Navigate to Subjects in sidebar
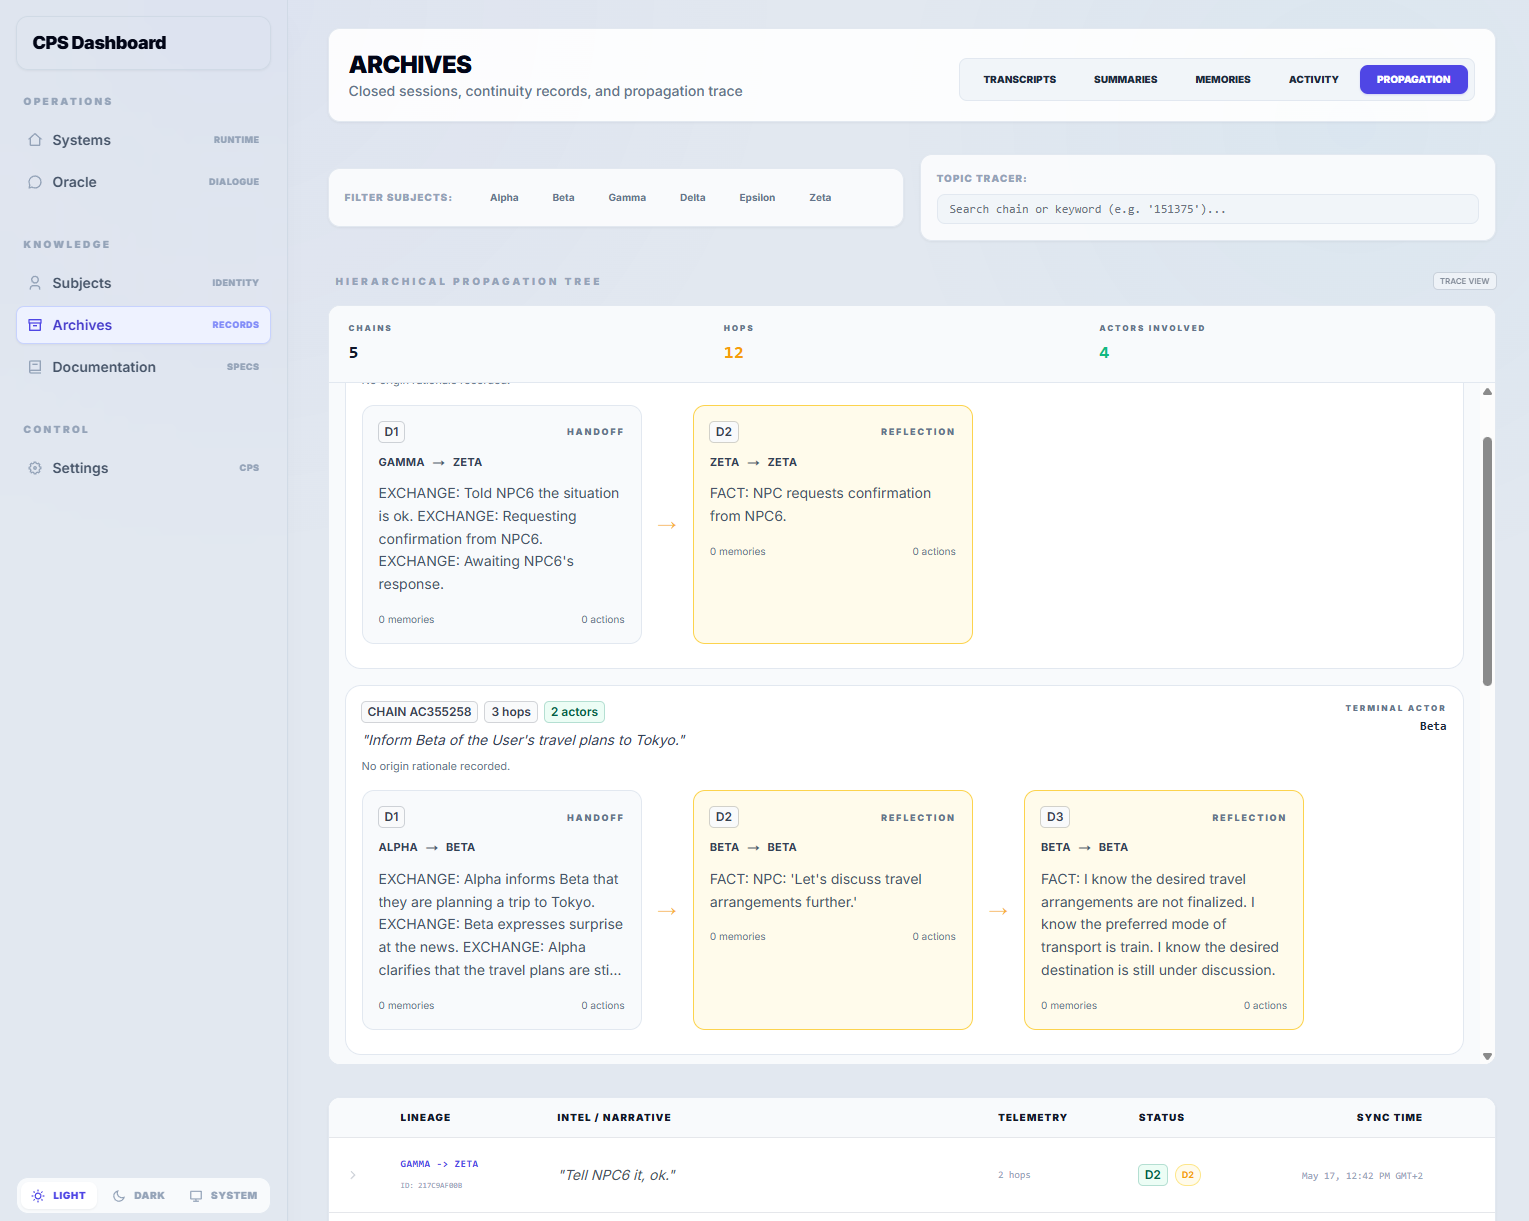1529x1221 pixels. pyautogui.click(x=143, y=283)
